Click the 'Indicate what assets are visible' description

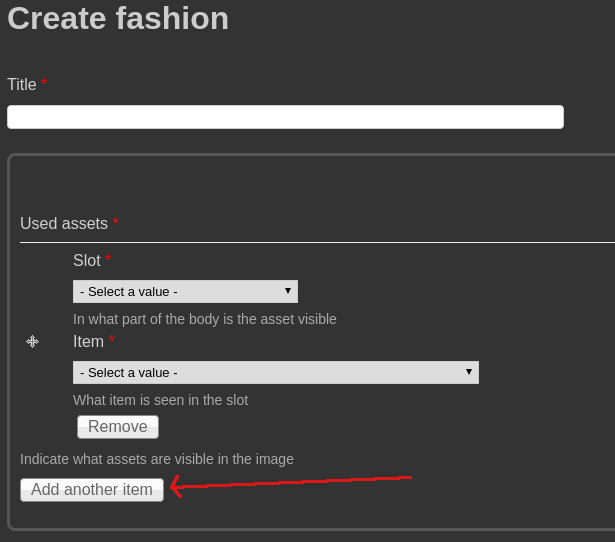(x=157, y=459)
